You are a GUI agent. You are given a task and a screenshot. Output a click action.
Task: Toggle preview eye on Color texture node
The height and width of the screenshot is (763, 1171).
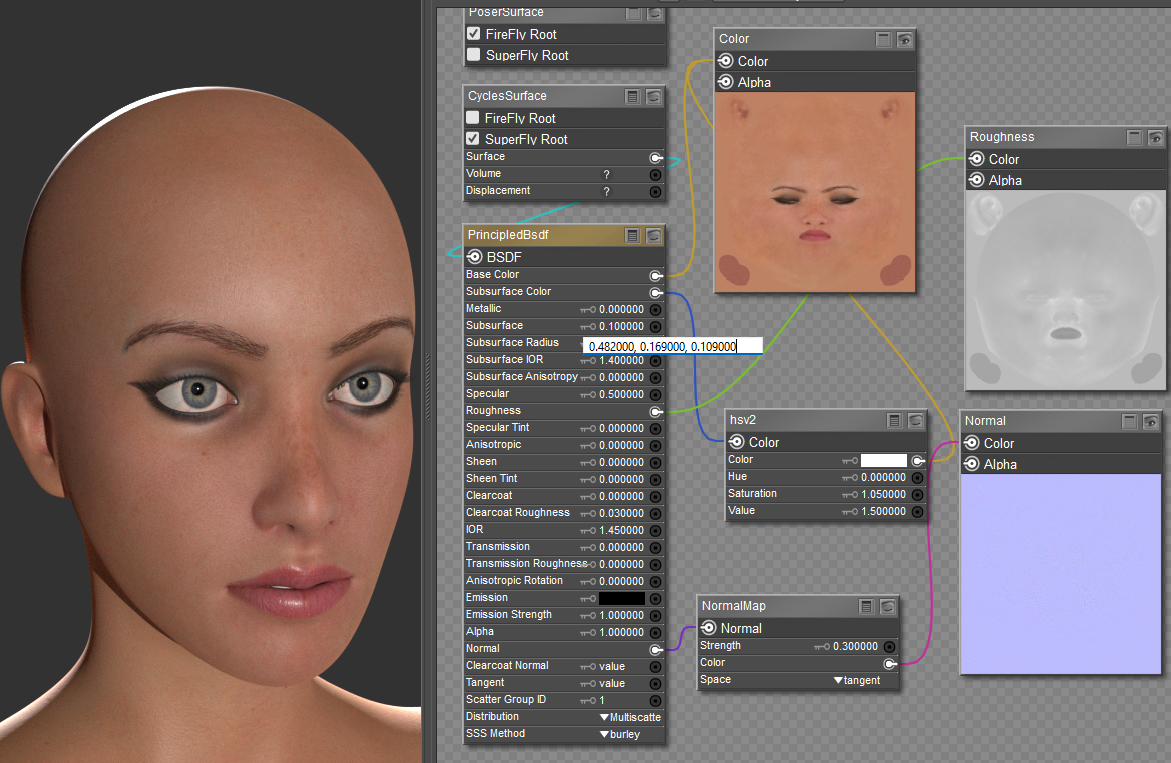click(x=905, y=40)
